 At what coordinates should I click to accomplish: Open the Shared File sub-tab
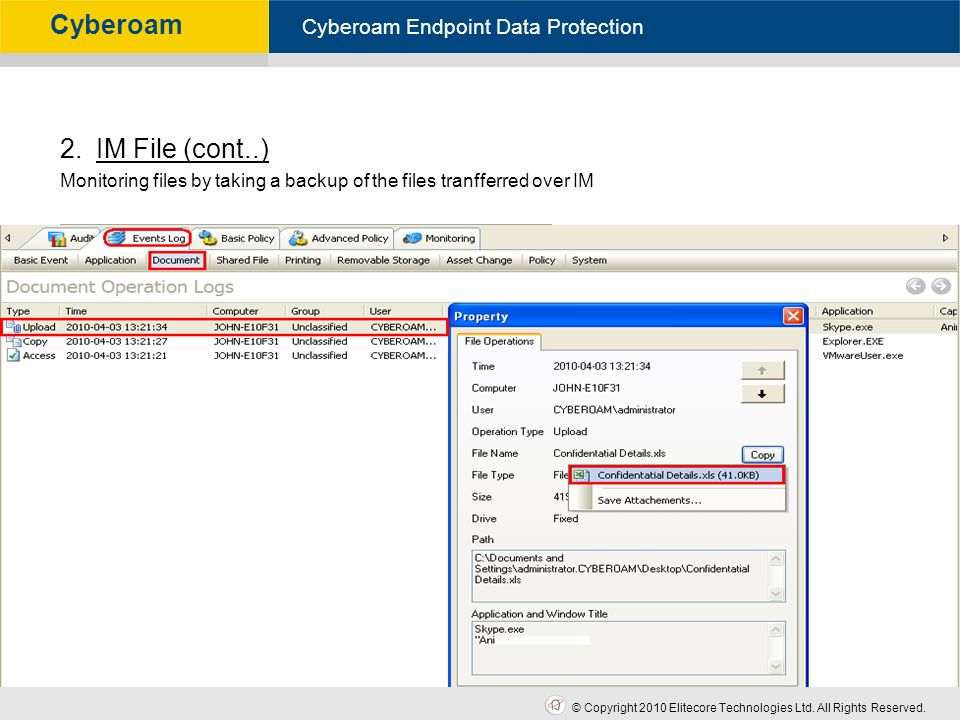(x=242, y=260)
